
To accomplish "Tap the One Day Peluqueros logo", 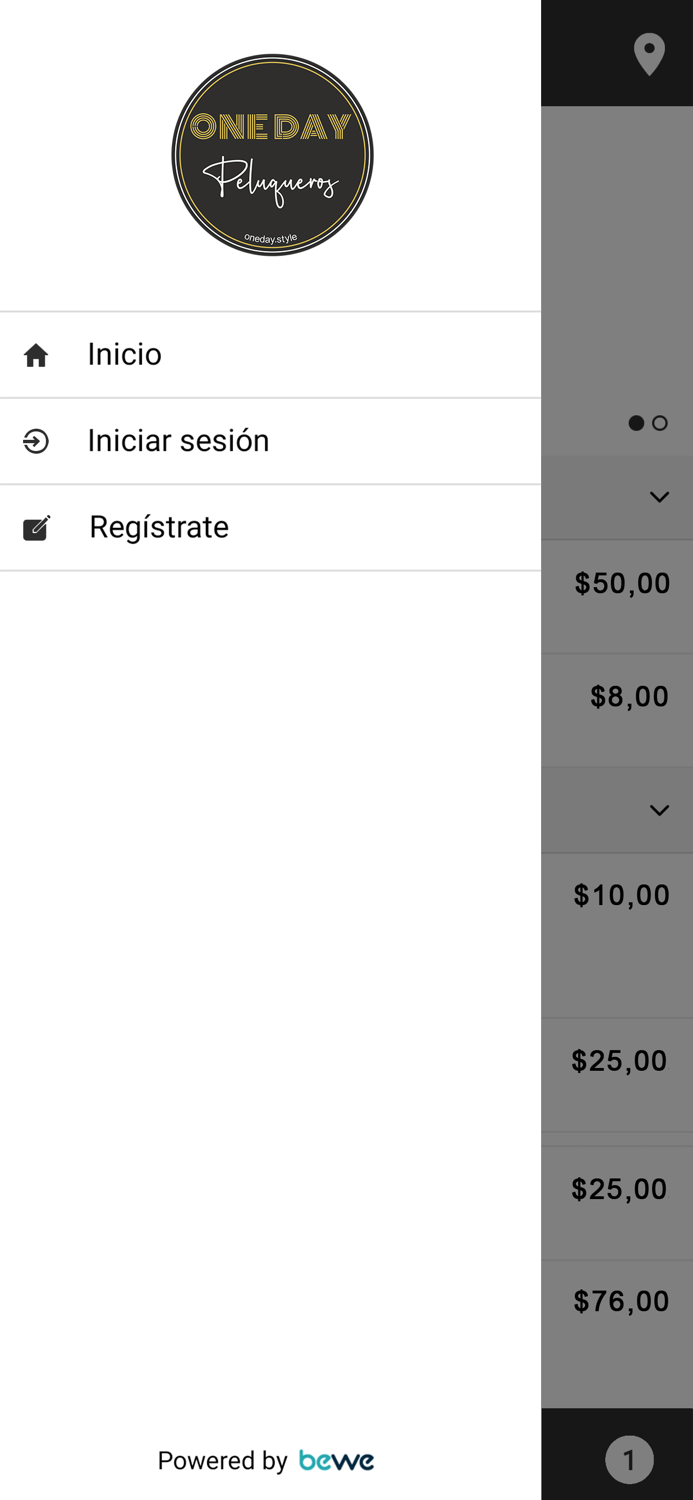I will pos(272,155).
